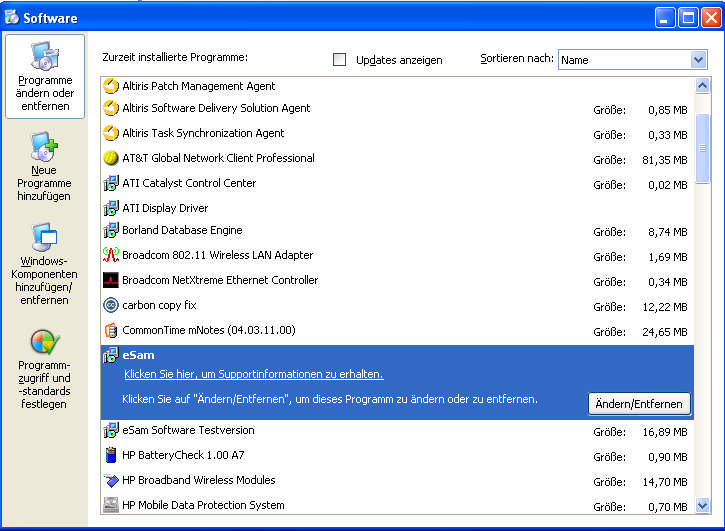Click the 24,65 MB size value
725x531 pixels.
tap(664, 332)
